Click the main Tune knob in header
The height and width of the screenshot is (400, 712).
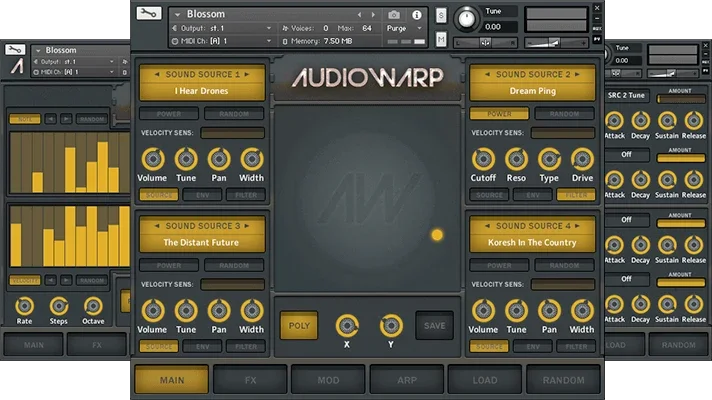[x=466, y=19]
